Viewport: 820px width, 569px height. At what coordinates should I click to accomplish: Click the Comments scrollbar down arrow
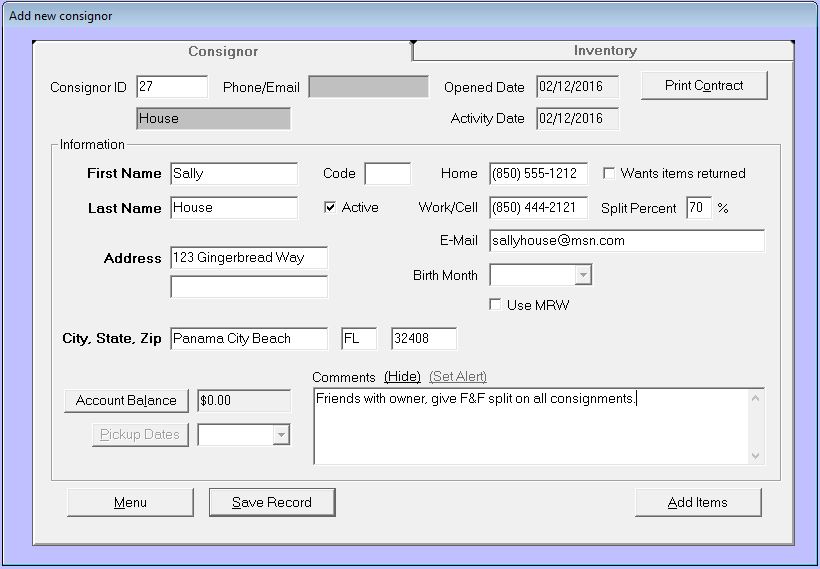pos(756,456)
